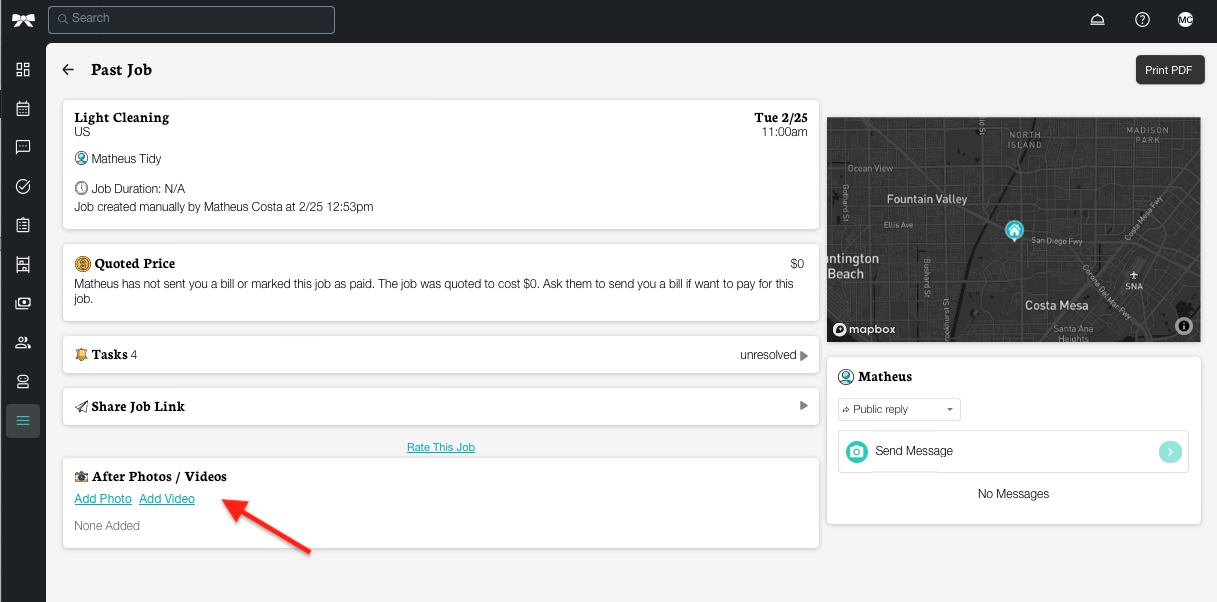Image resolution: width=1217 pixels, height=602 pixels.
Task: Open the people icon in sidebar
Action: tap(23, 343)
